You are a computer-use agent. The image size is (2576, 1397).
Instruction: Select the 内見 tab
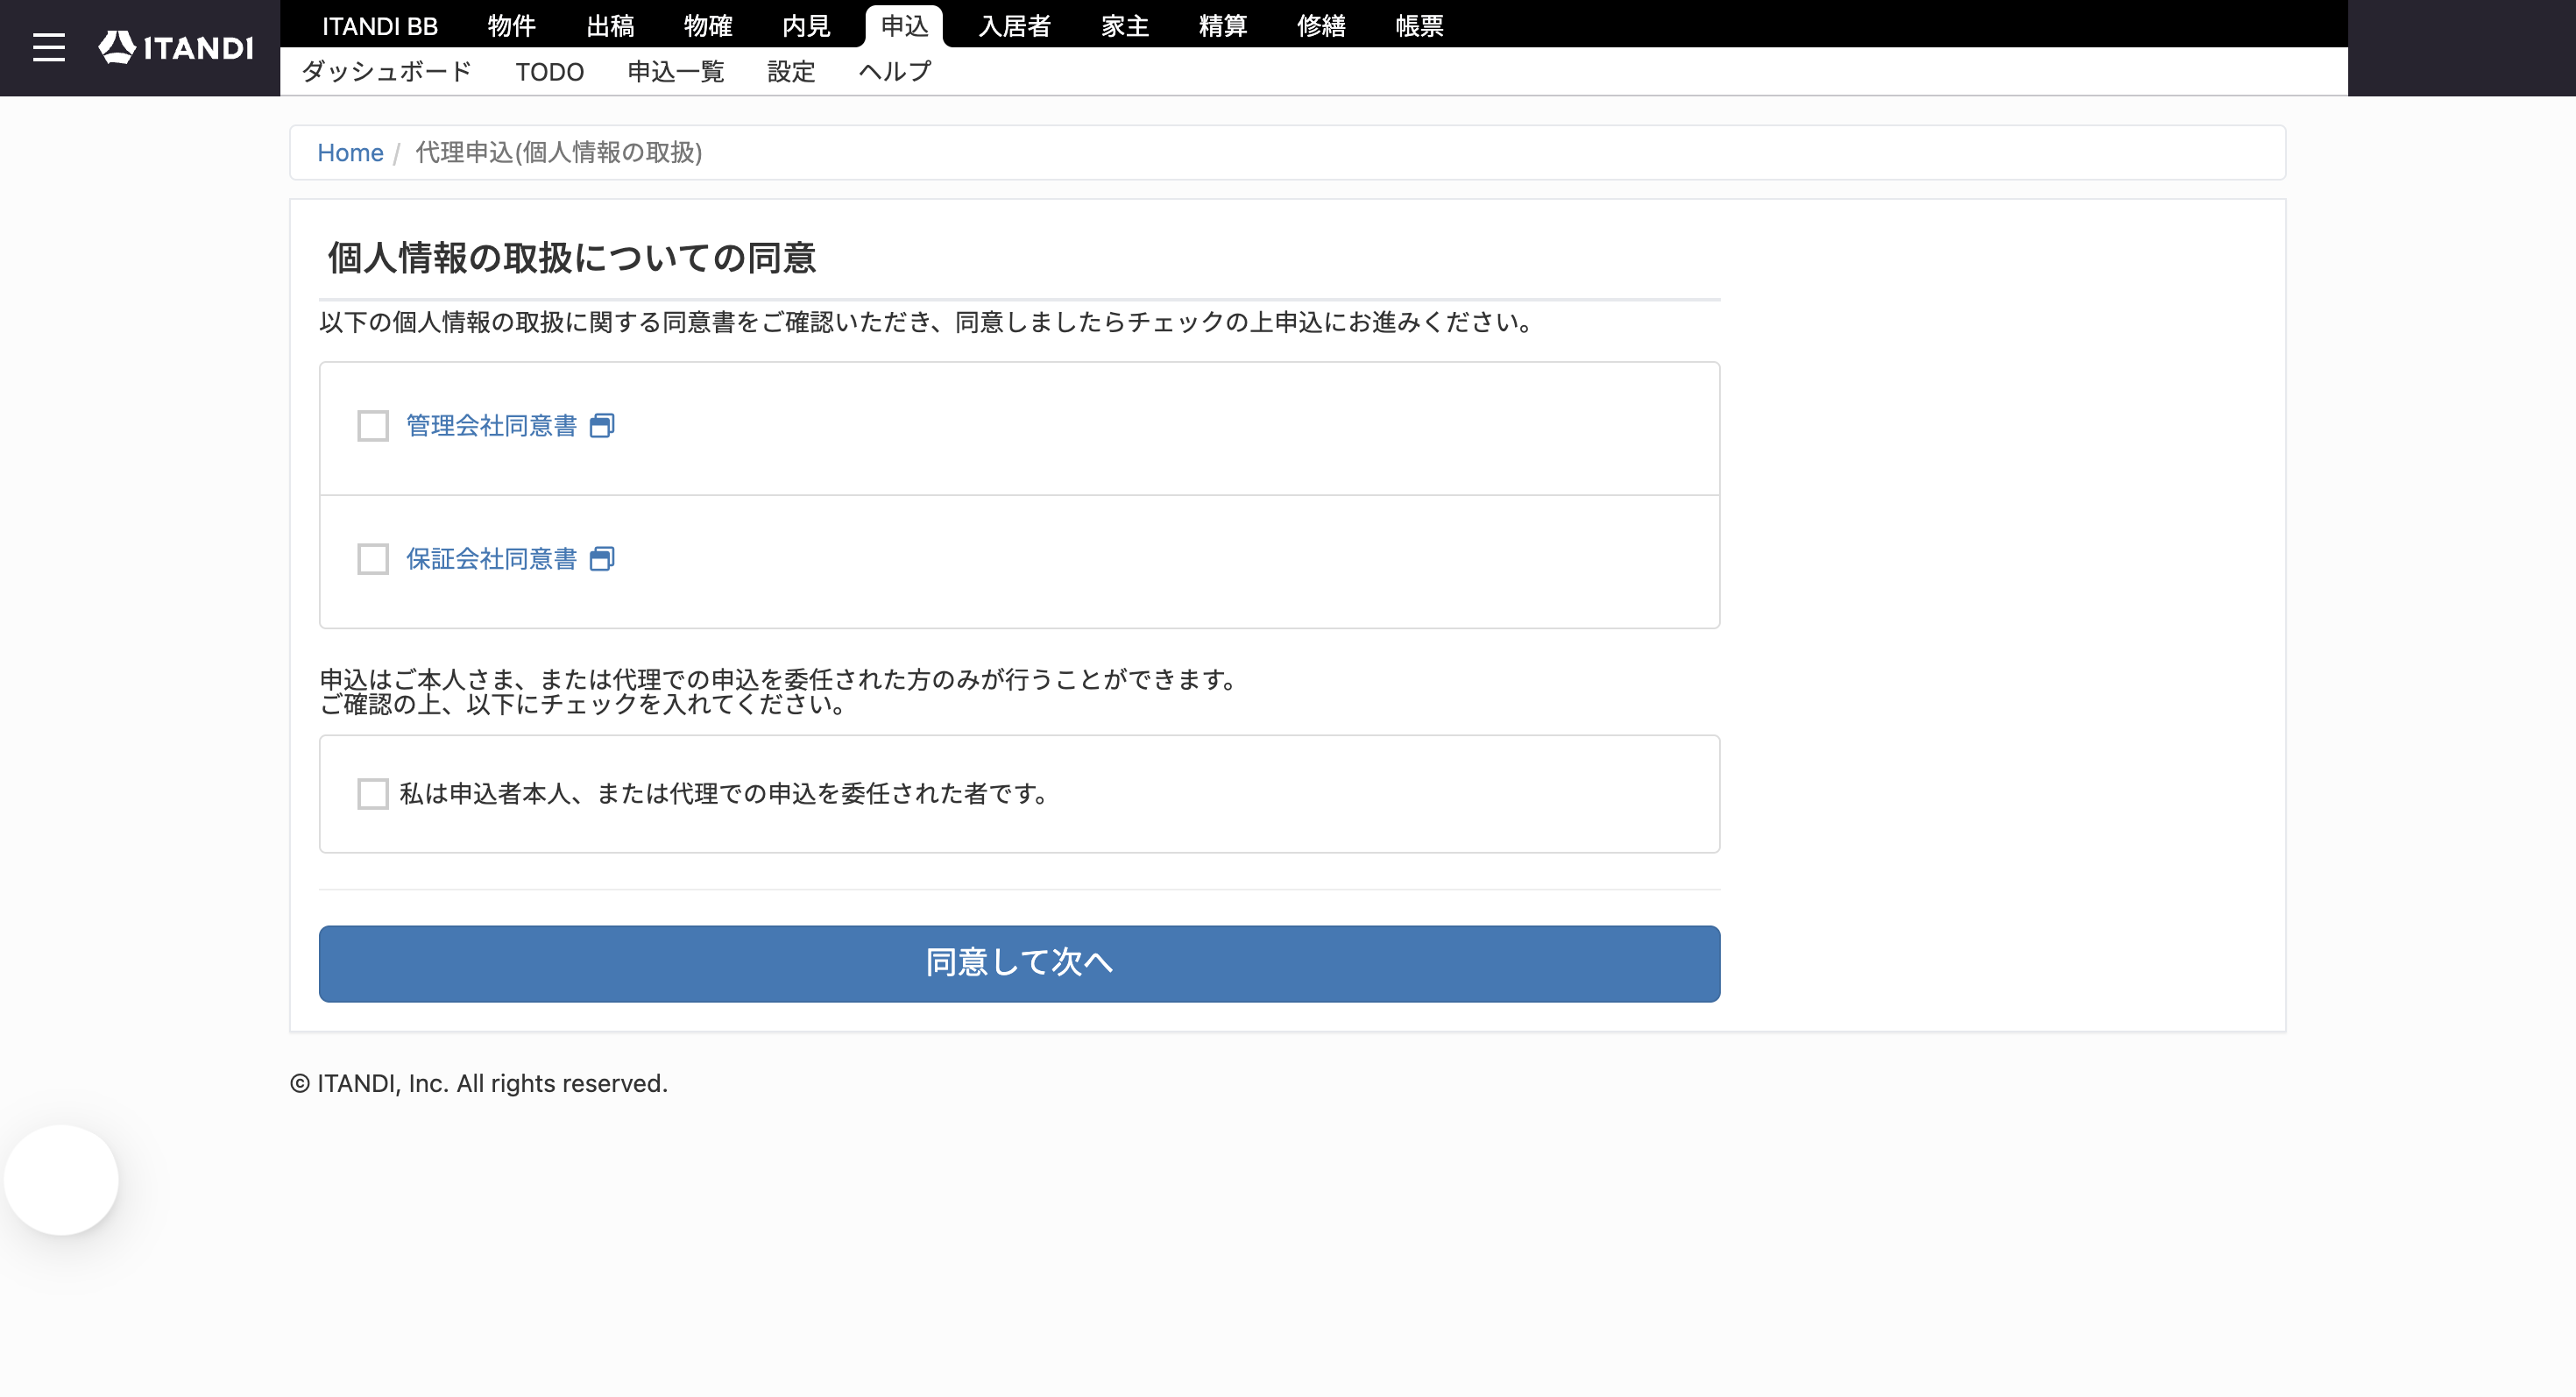(806, 26)
